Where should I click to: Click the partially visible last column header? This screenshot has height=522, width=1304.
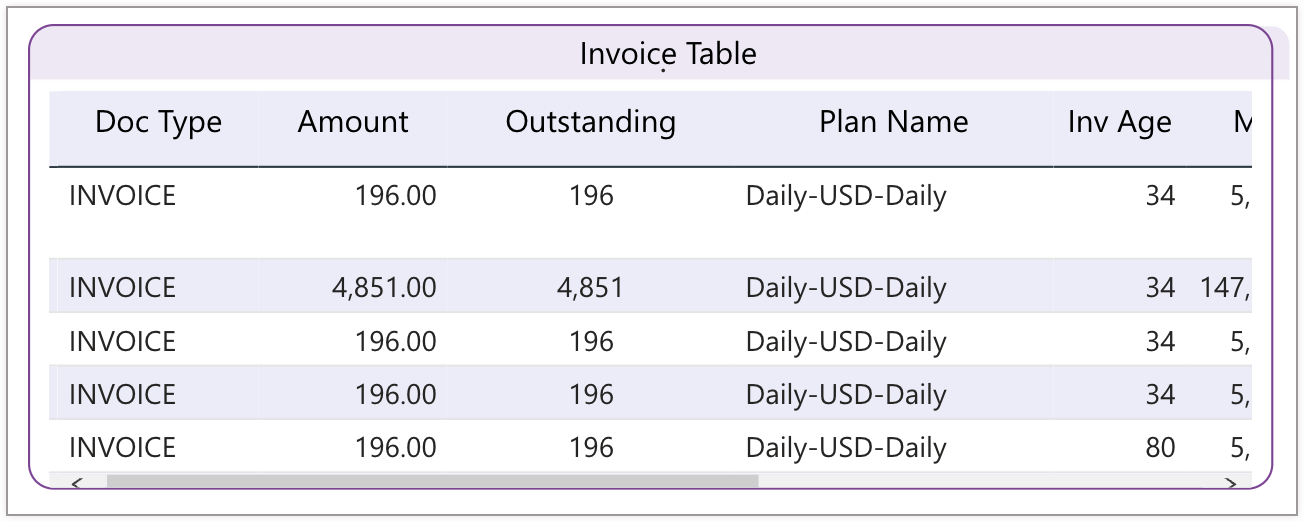coord(1242,122)
